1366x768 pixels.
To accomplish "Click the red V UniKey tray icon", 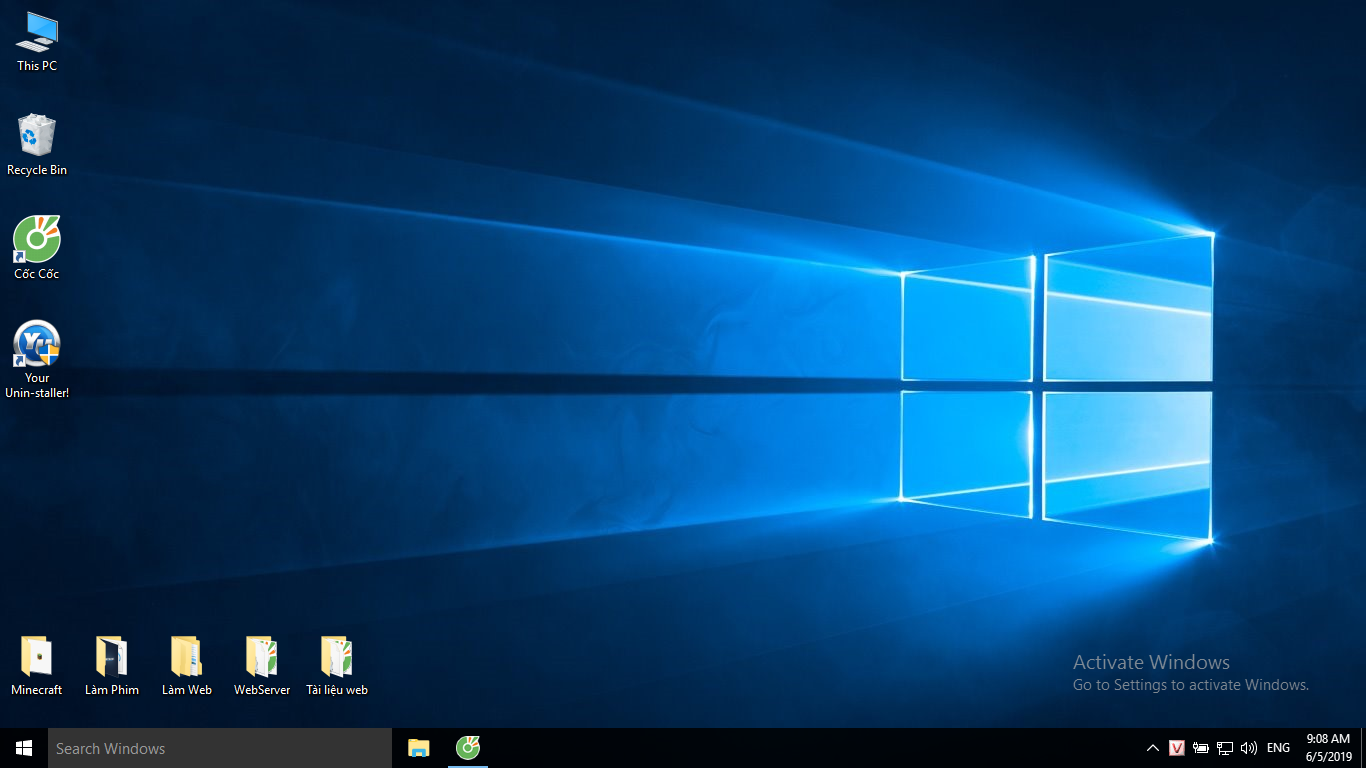I will coord(1177,748).
